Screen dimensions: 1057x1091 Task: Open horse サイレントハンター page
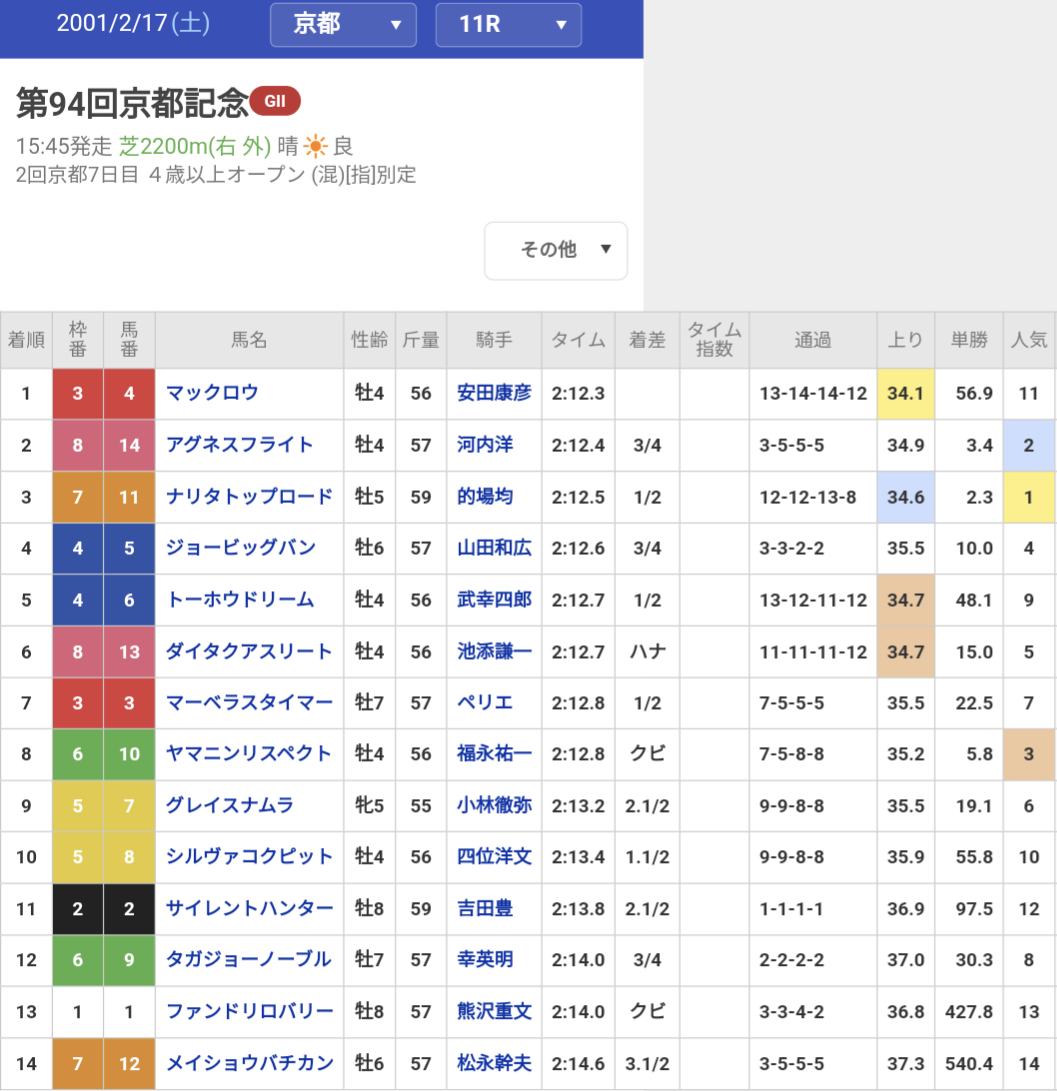(x=250, y=909)
